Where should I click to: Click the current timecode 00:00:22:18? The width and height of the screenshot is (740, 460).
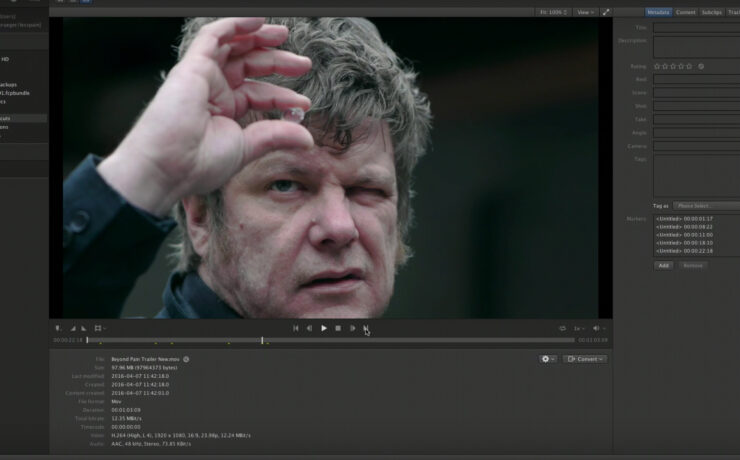pyautogui.click(x=68, y=340)
